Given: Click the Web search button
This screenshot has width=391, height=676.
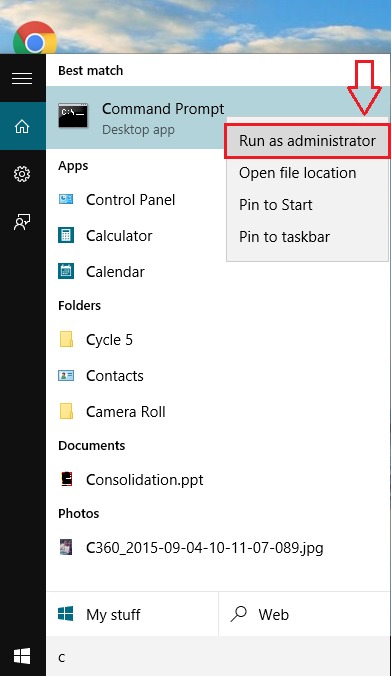Looking at the screenshot, I should pyautogui.click(x=305, y=614).
